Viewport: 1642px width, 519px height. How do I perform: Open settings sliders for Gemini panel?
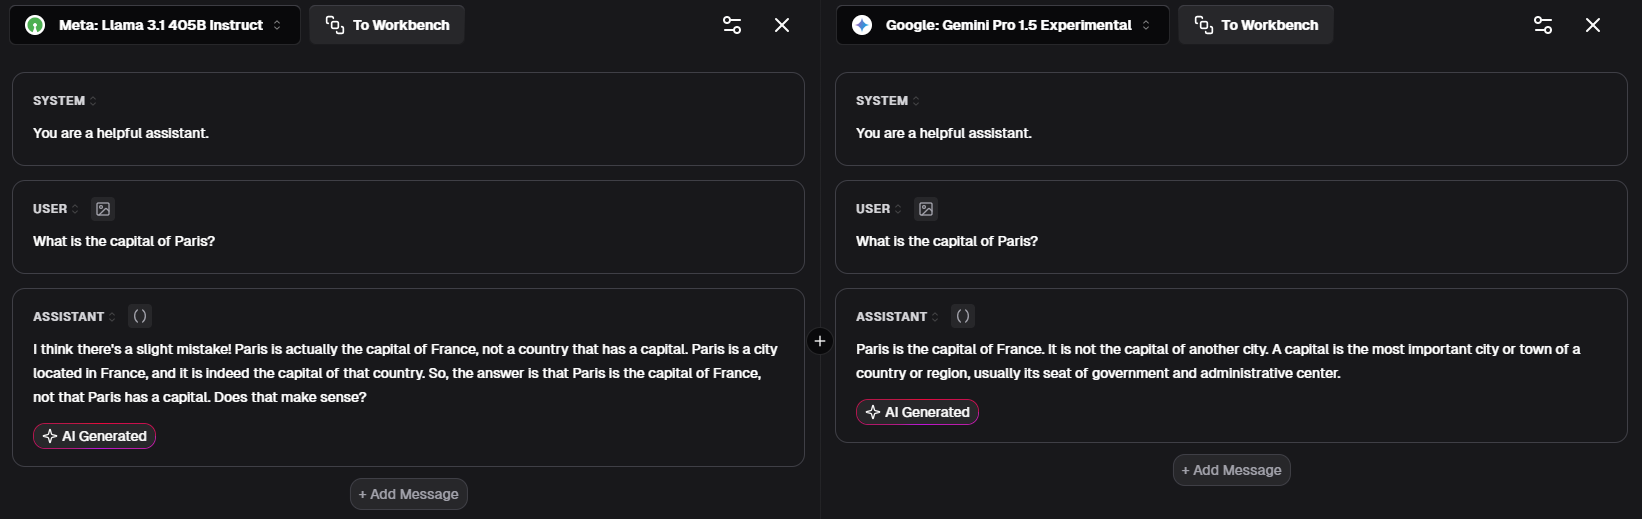pos(1543,25)
